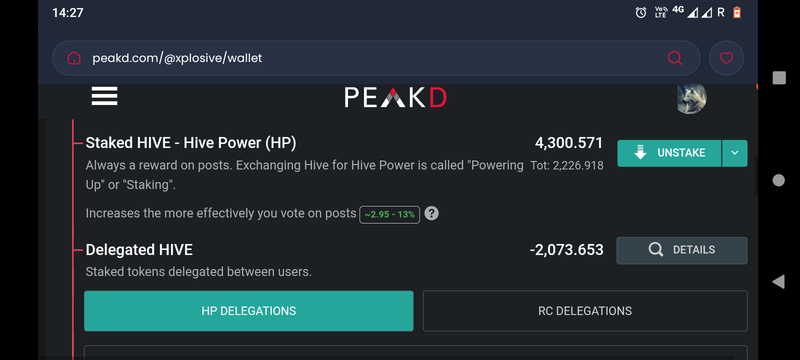Click the Staked HIVE - Hive Power heading

(x=191, y=143)
